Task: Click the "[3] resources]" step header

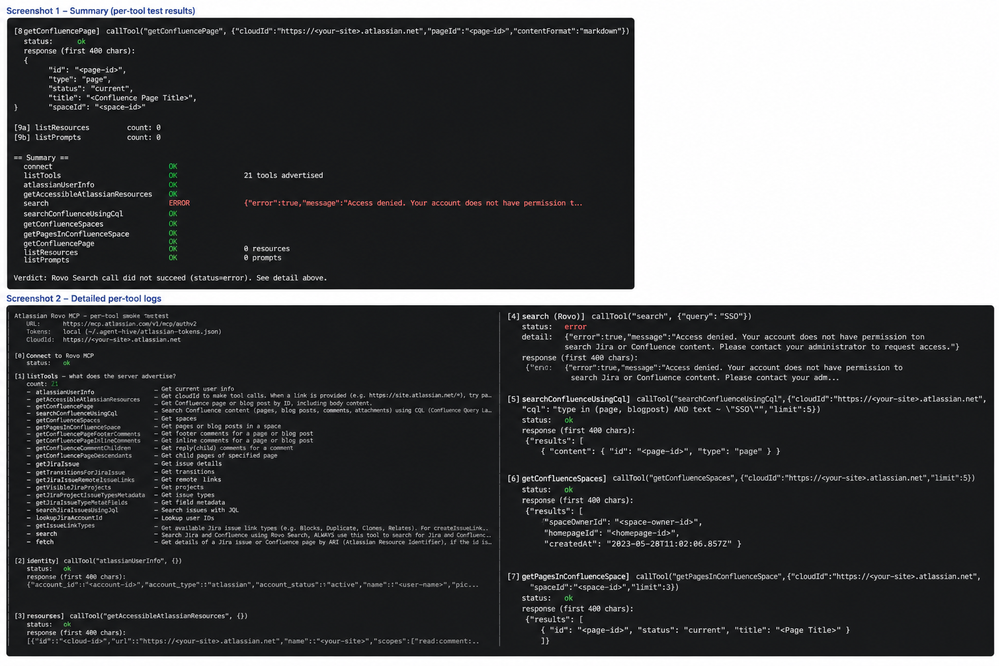Action: pyautogui.click(x=40, y=616)
